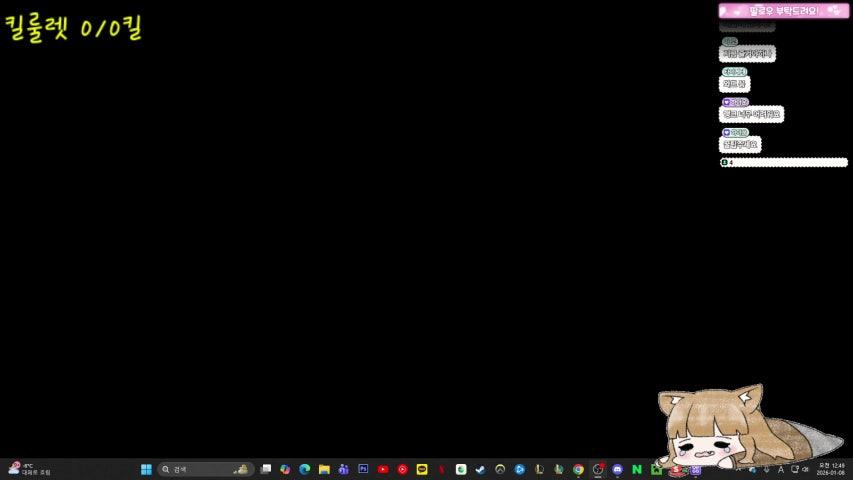Open the volume speaker tray icon
The height and width of the screenshot is (480, 853).
tap(805, 469)
